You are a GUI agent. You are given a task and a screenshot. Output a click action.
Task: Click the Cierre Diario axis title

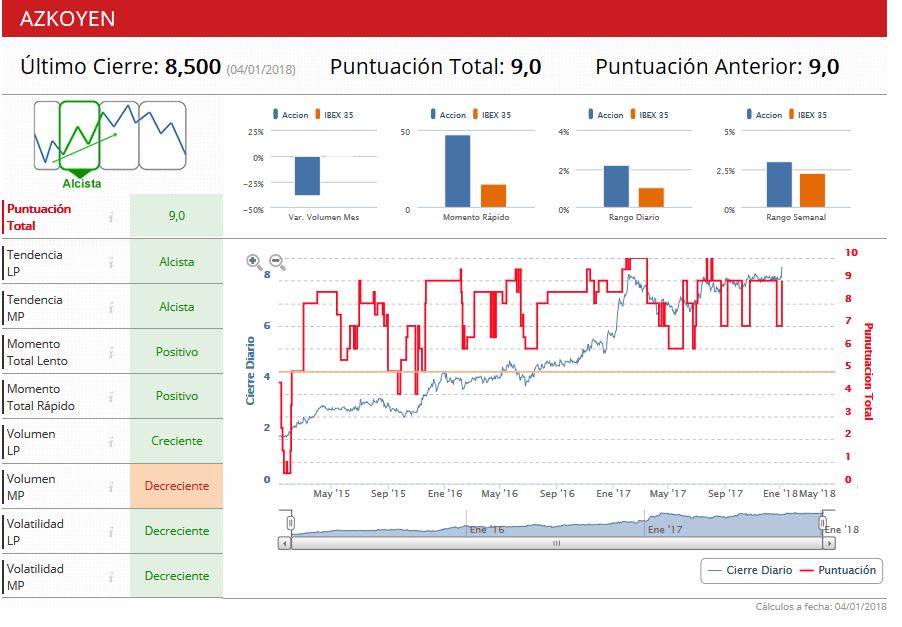coord(250,371)
